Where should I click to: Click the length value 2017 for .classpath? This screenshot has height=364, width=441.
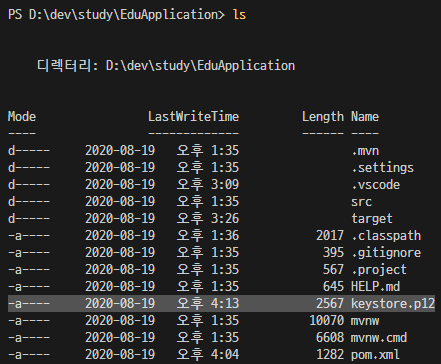coord(330,236)
